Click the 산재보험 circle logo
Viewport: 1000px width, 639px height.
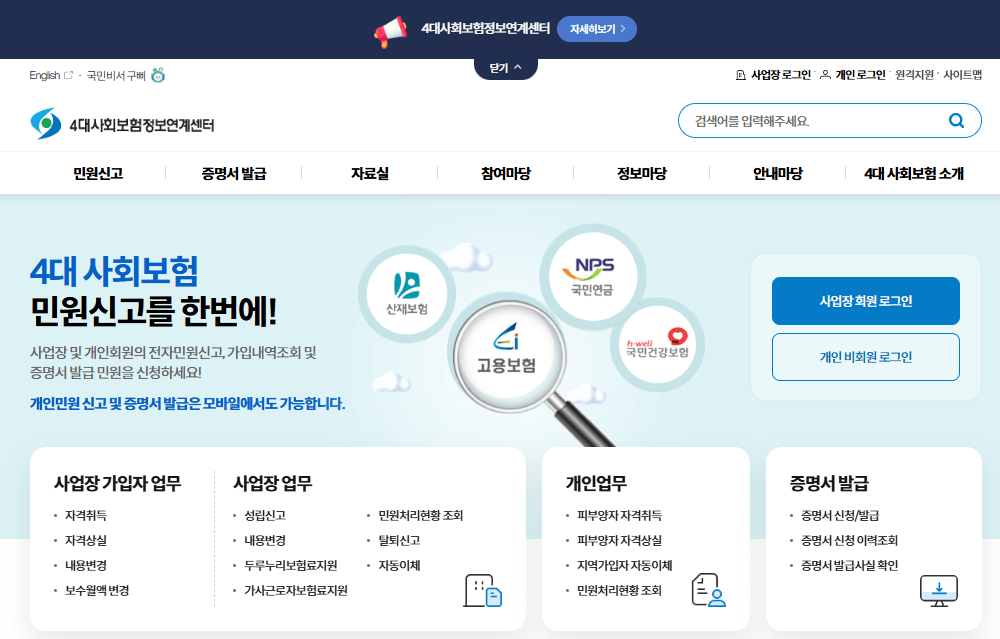pyautogui.click(x=407, y=294)
